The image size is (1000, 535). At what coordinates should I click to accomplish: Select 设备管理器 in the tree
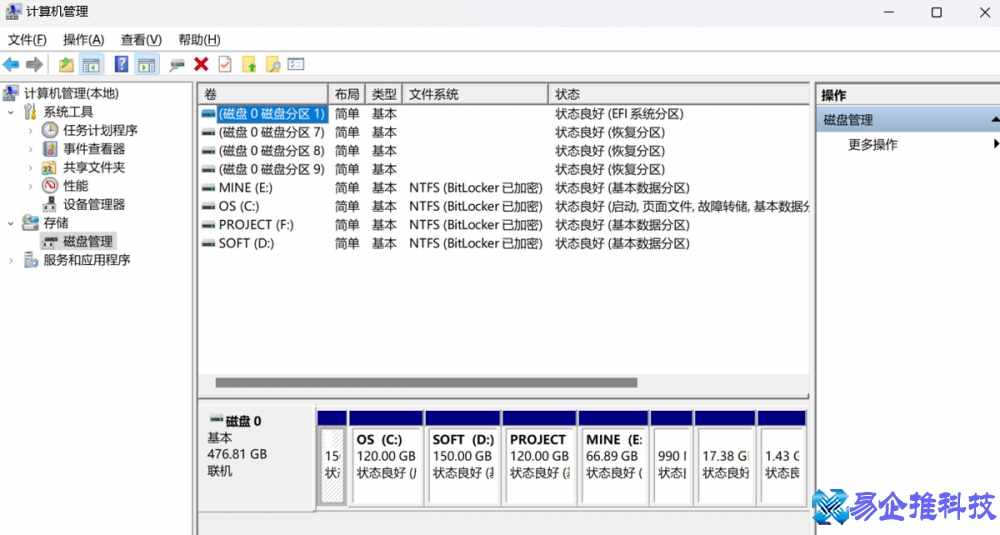[94, 205]
